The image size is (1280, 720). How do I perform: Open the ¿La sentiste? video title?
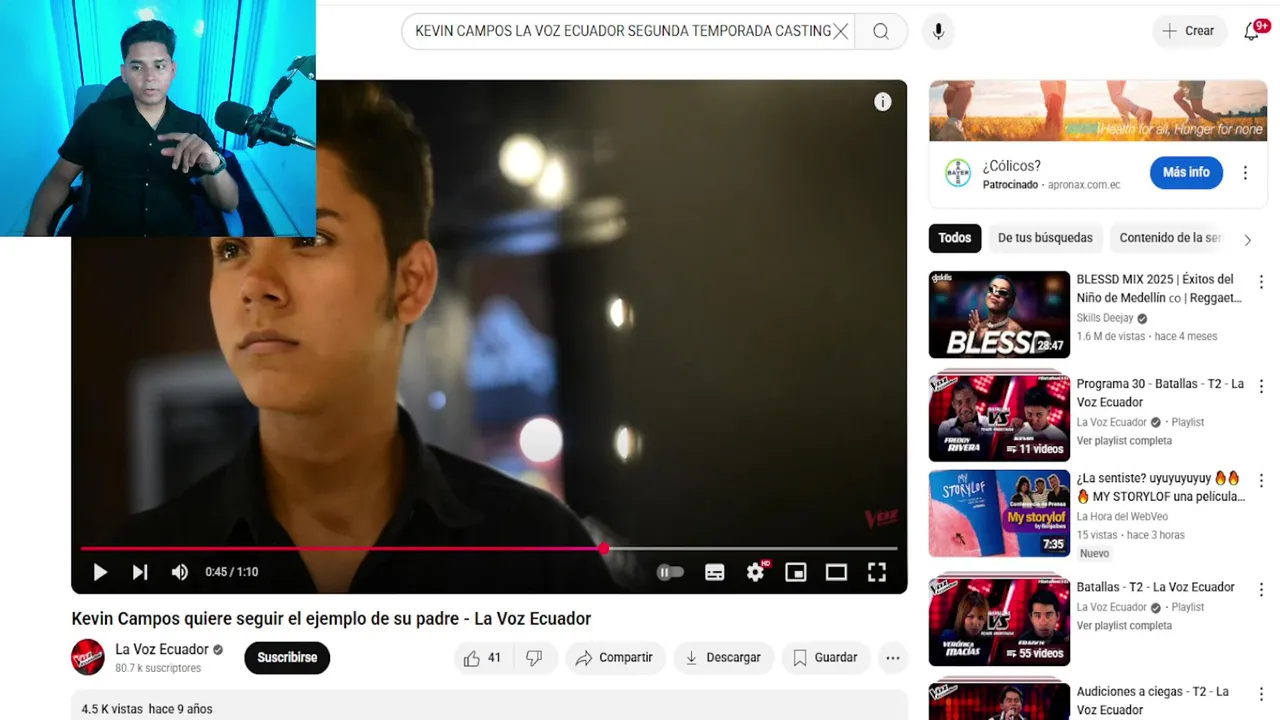click(1160, 487)
